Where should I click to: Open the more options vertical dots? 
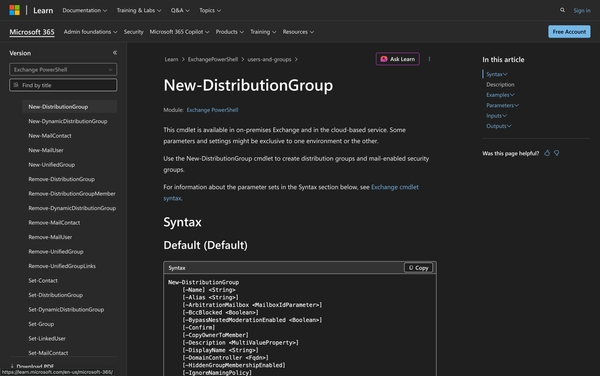click(x=429, y=59)
